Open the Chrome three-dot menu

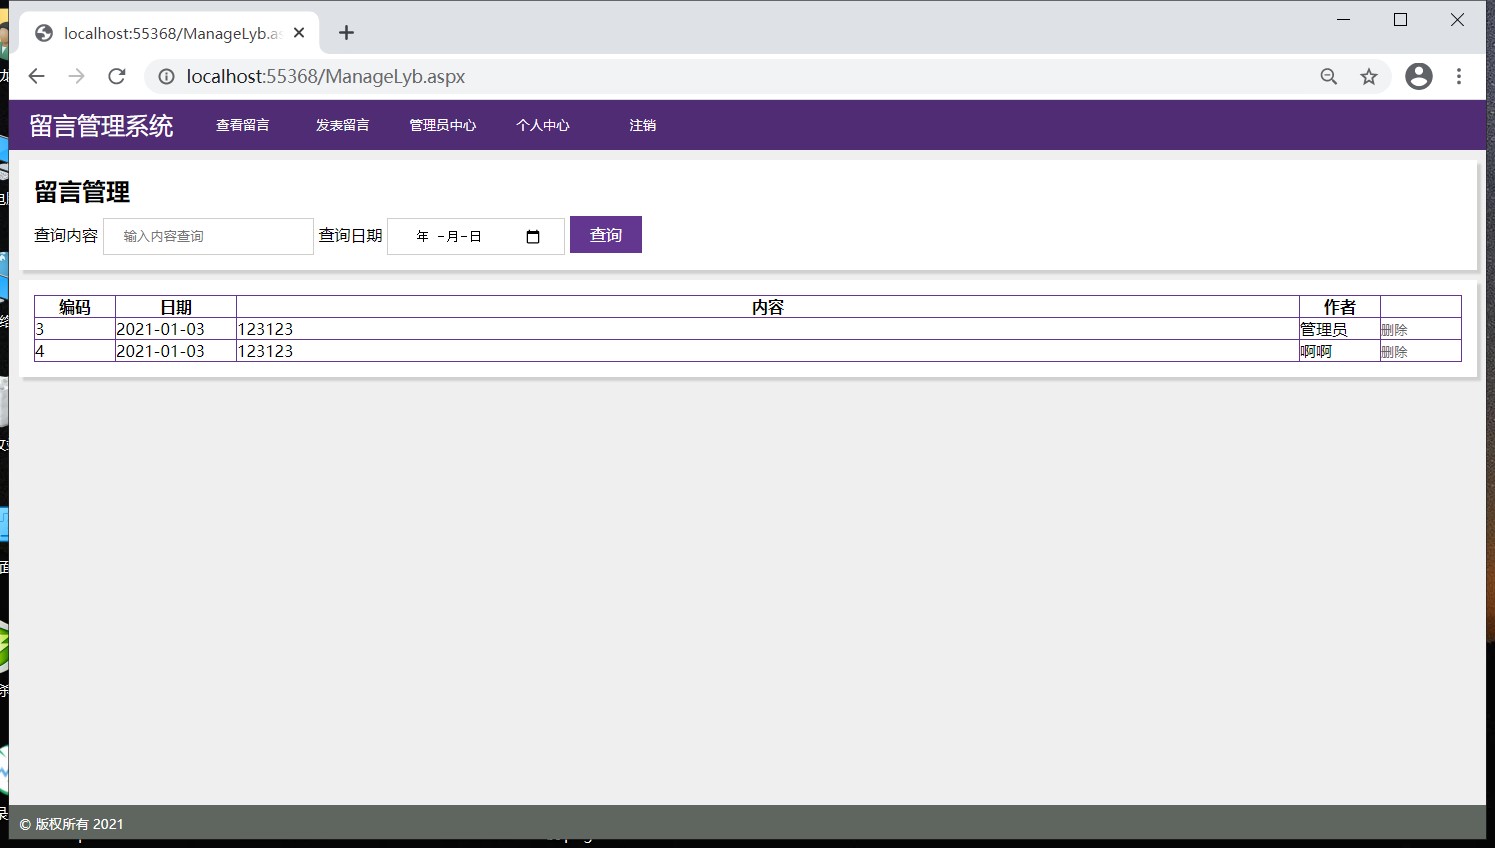click(1459, 77)
